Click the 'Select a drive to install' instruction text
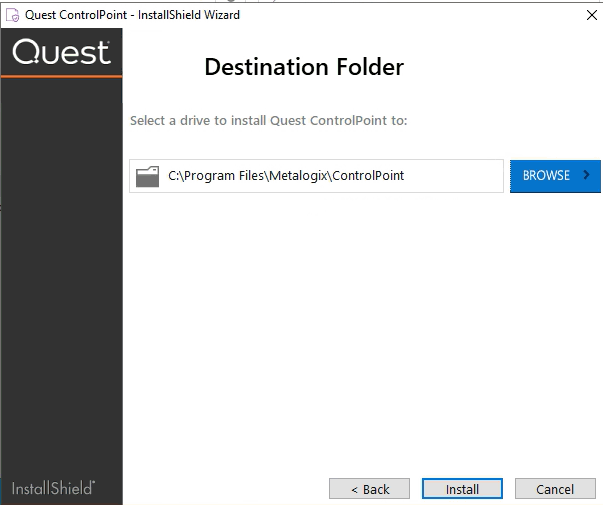 (269, 121)
